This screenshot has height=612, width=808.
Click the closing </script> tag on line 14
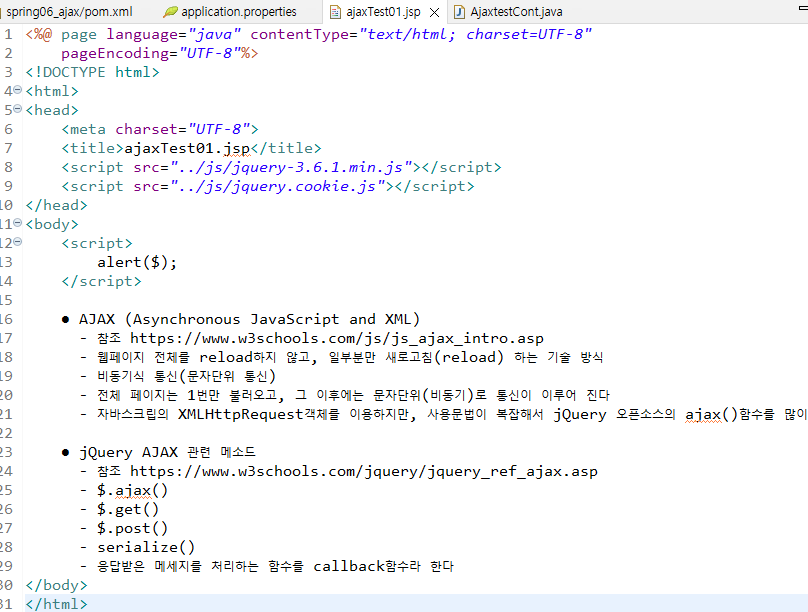pyautogui.click(x=102, y=281)
